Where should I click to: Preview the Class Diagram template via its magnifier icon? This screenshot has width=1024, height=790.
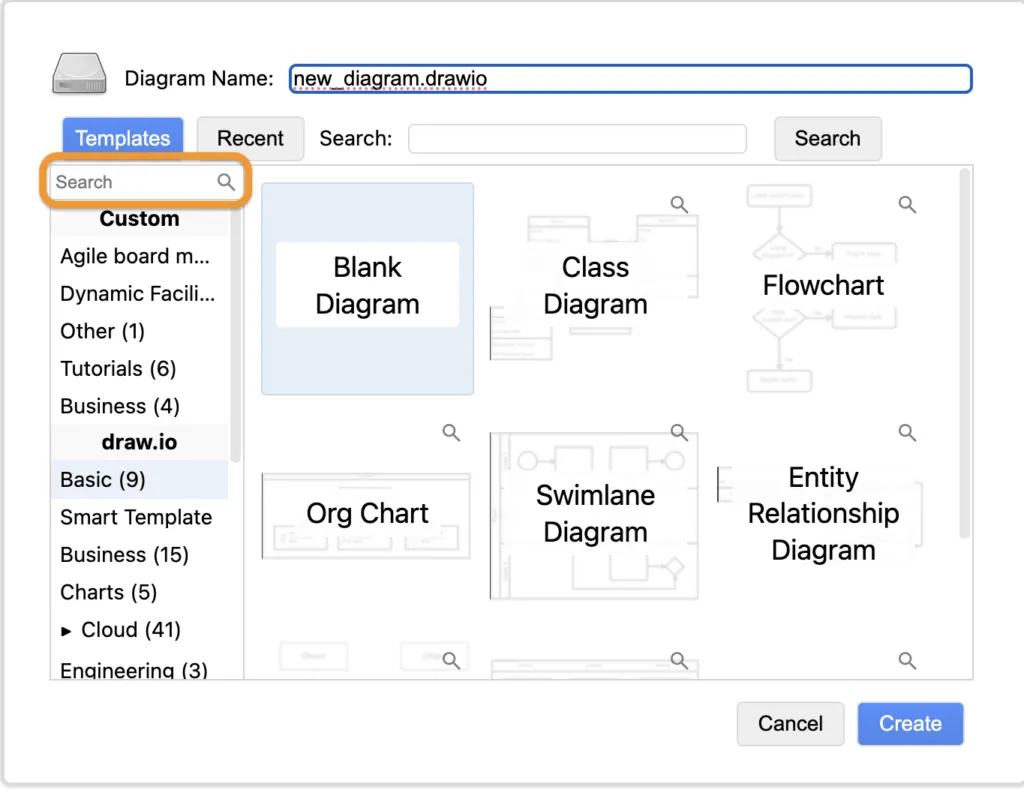(x=679, y=204)
